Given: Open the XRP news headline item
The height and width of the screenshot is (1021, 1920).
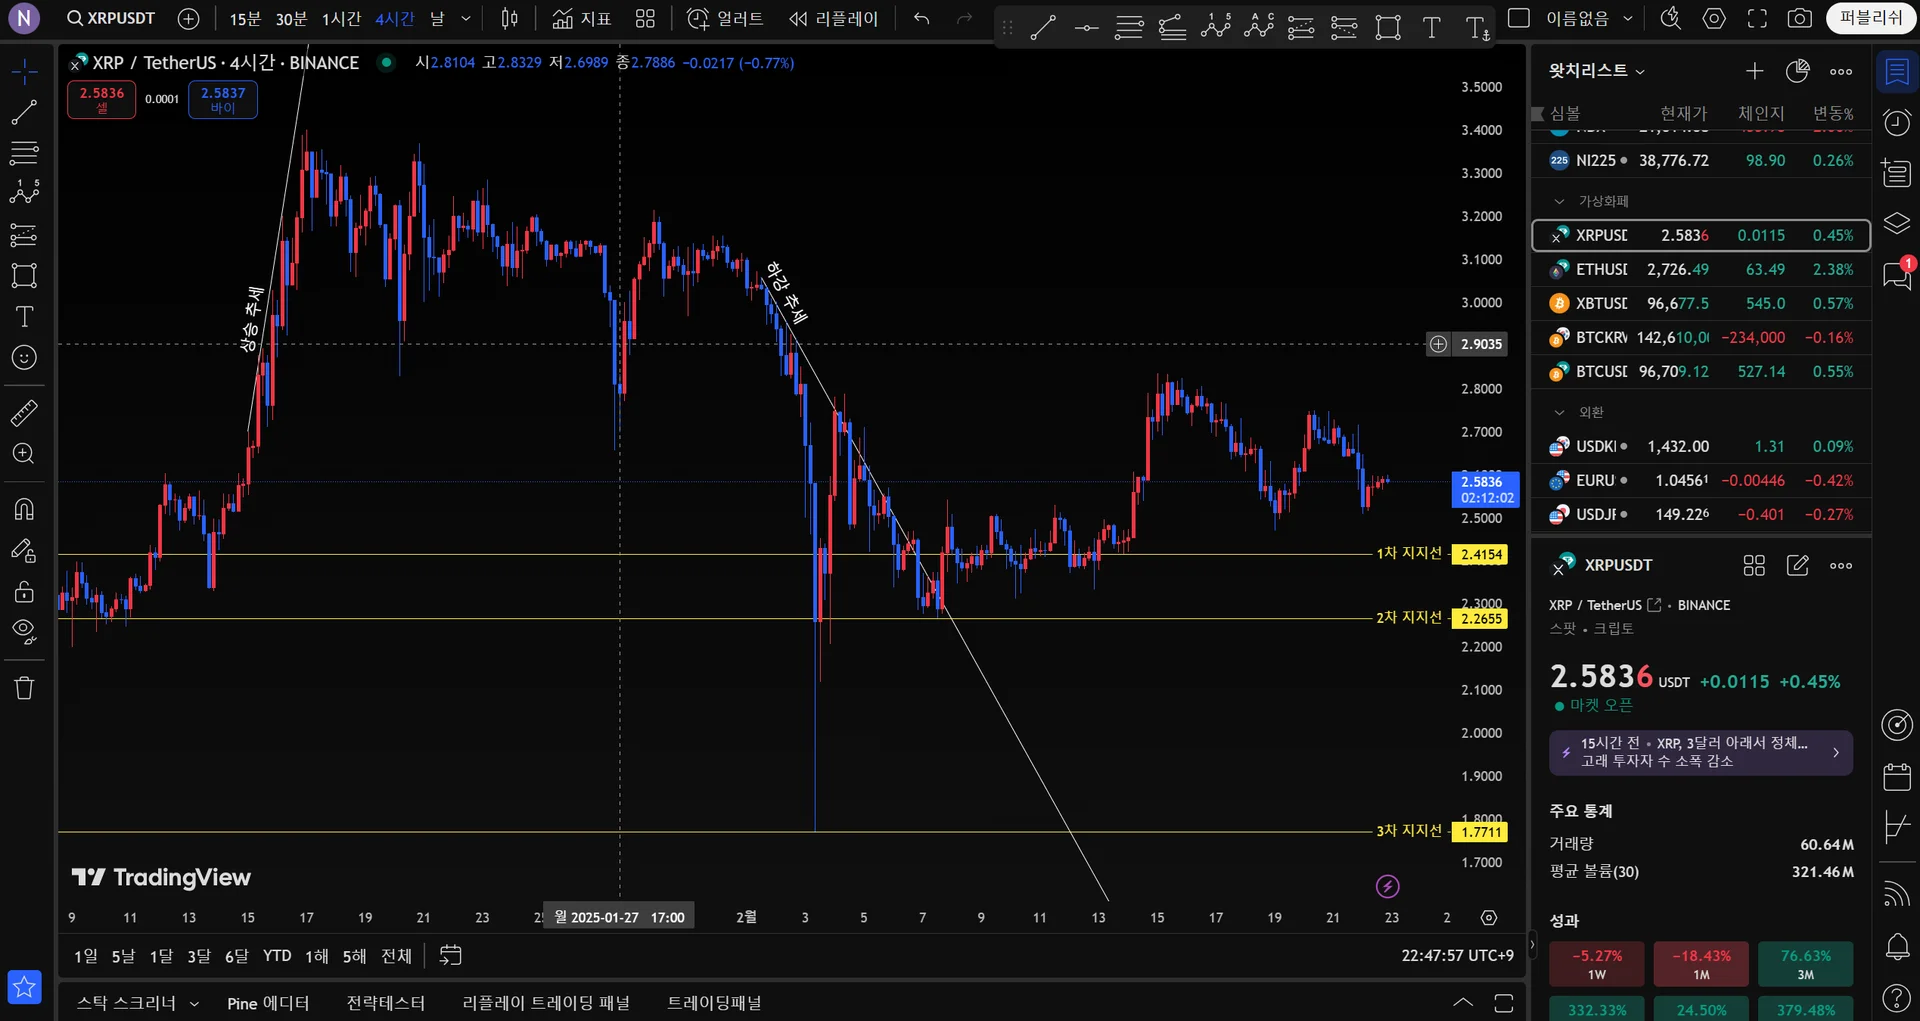Looking at the screenshot, I should click(1701, 752).
